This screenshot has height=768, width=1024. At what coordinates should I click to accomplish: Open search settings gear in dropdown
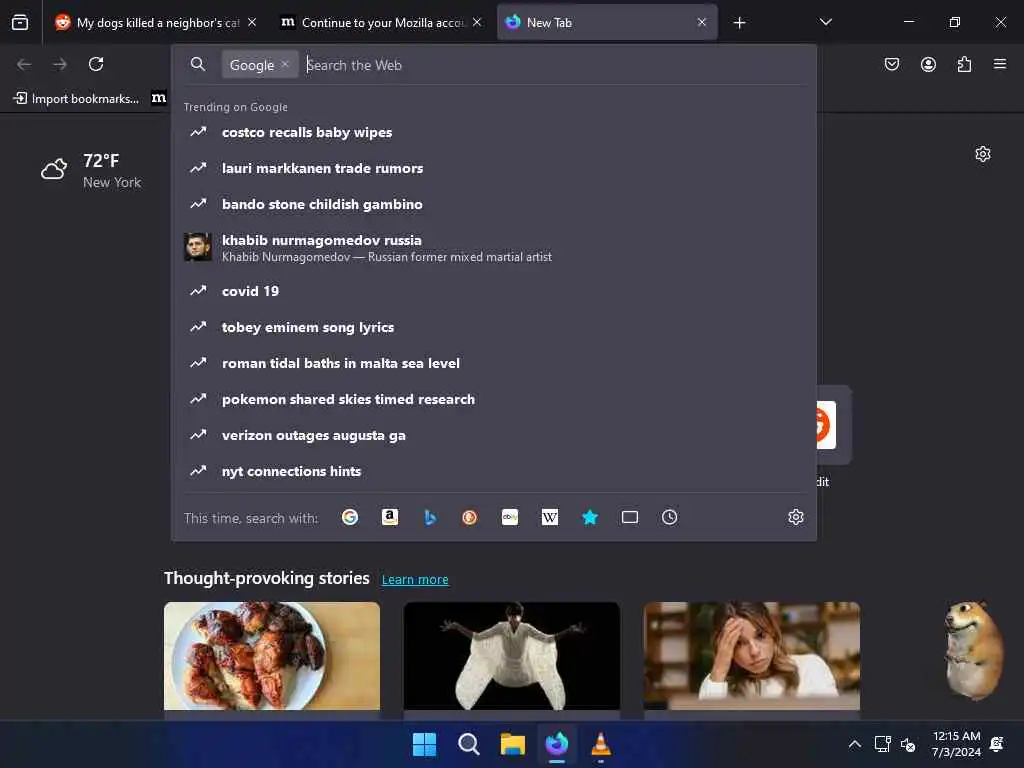tap(795, 517)
